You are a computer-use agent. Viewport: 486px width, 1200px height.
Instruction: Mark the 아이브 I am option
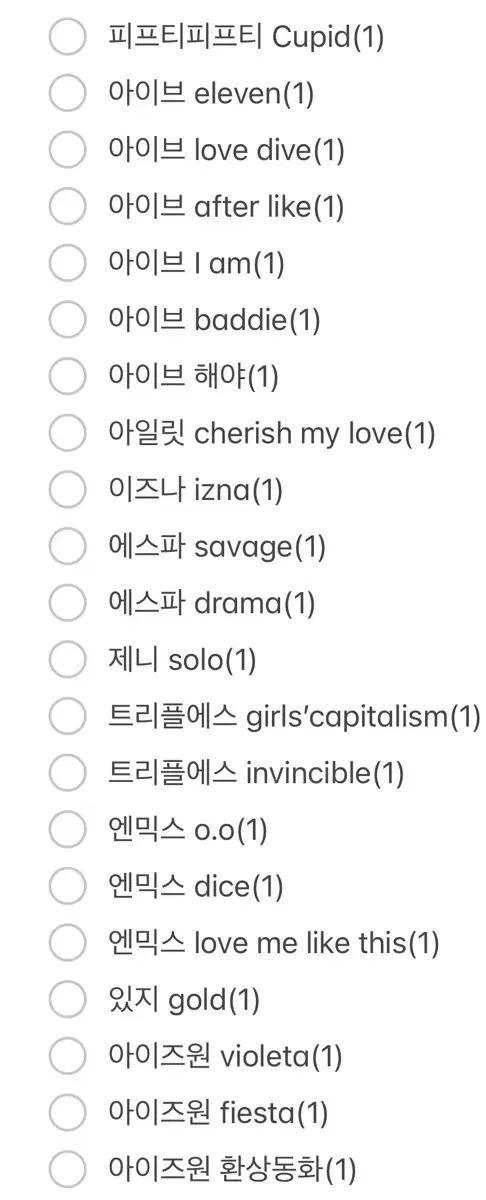click(x=68, y=264)
